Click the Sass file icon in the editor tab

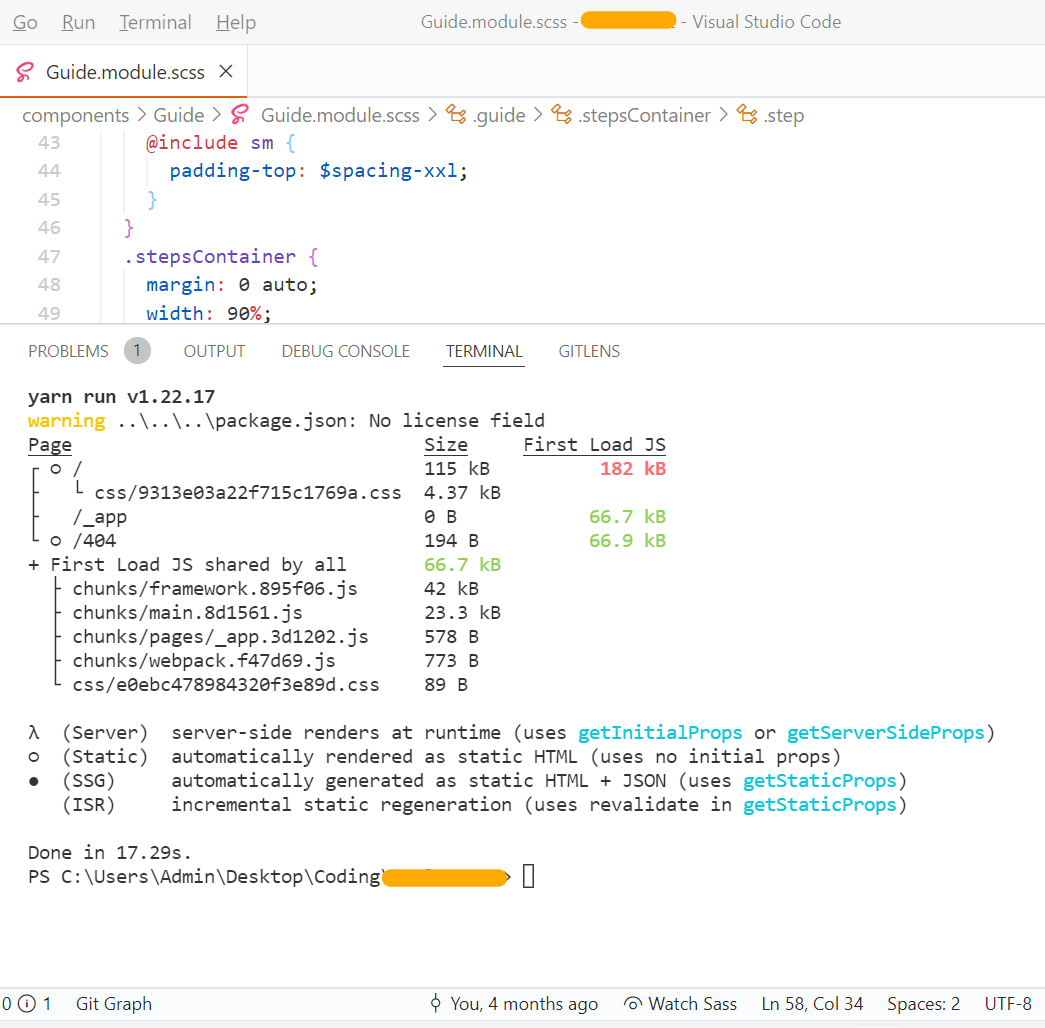(x=25, y=72)
